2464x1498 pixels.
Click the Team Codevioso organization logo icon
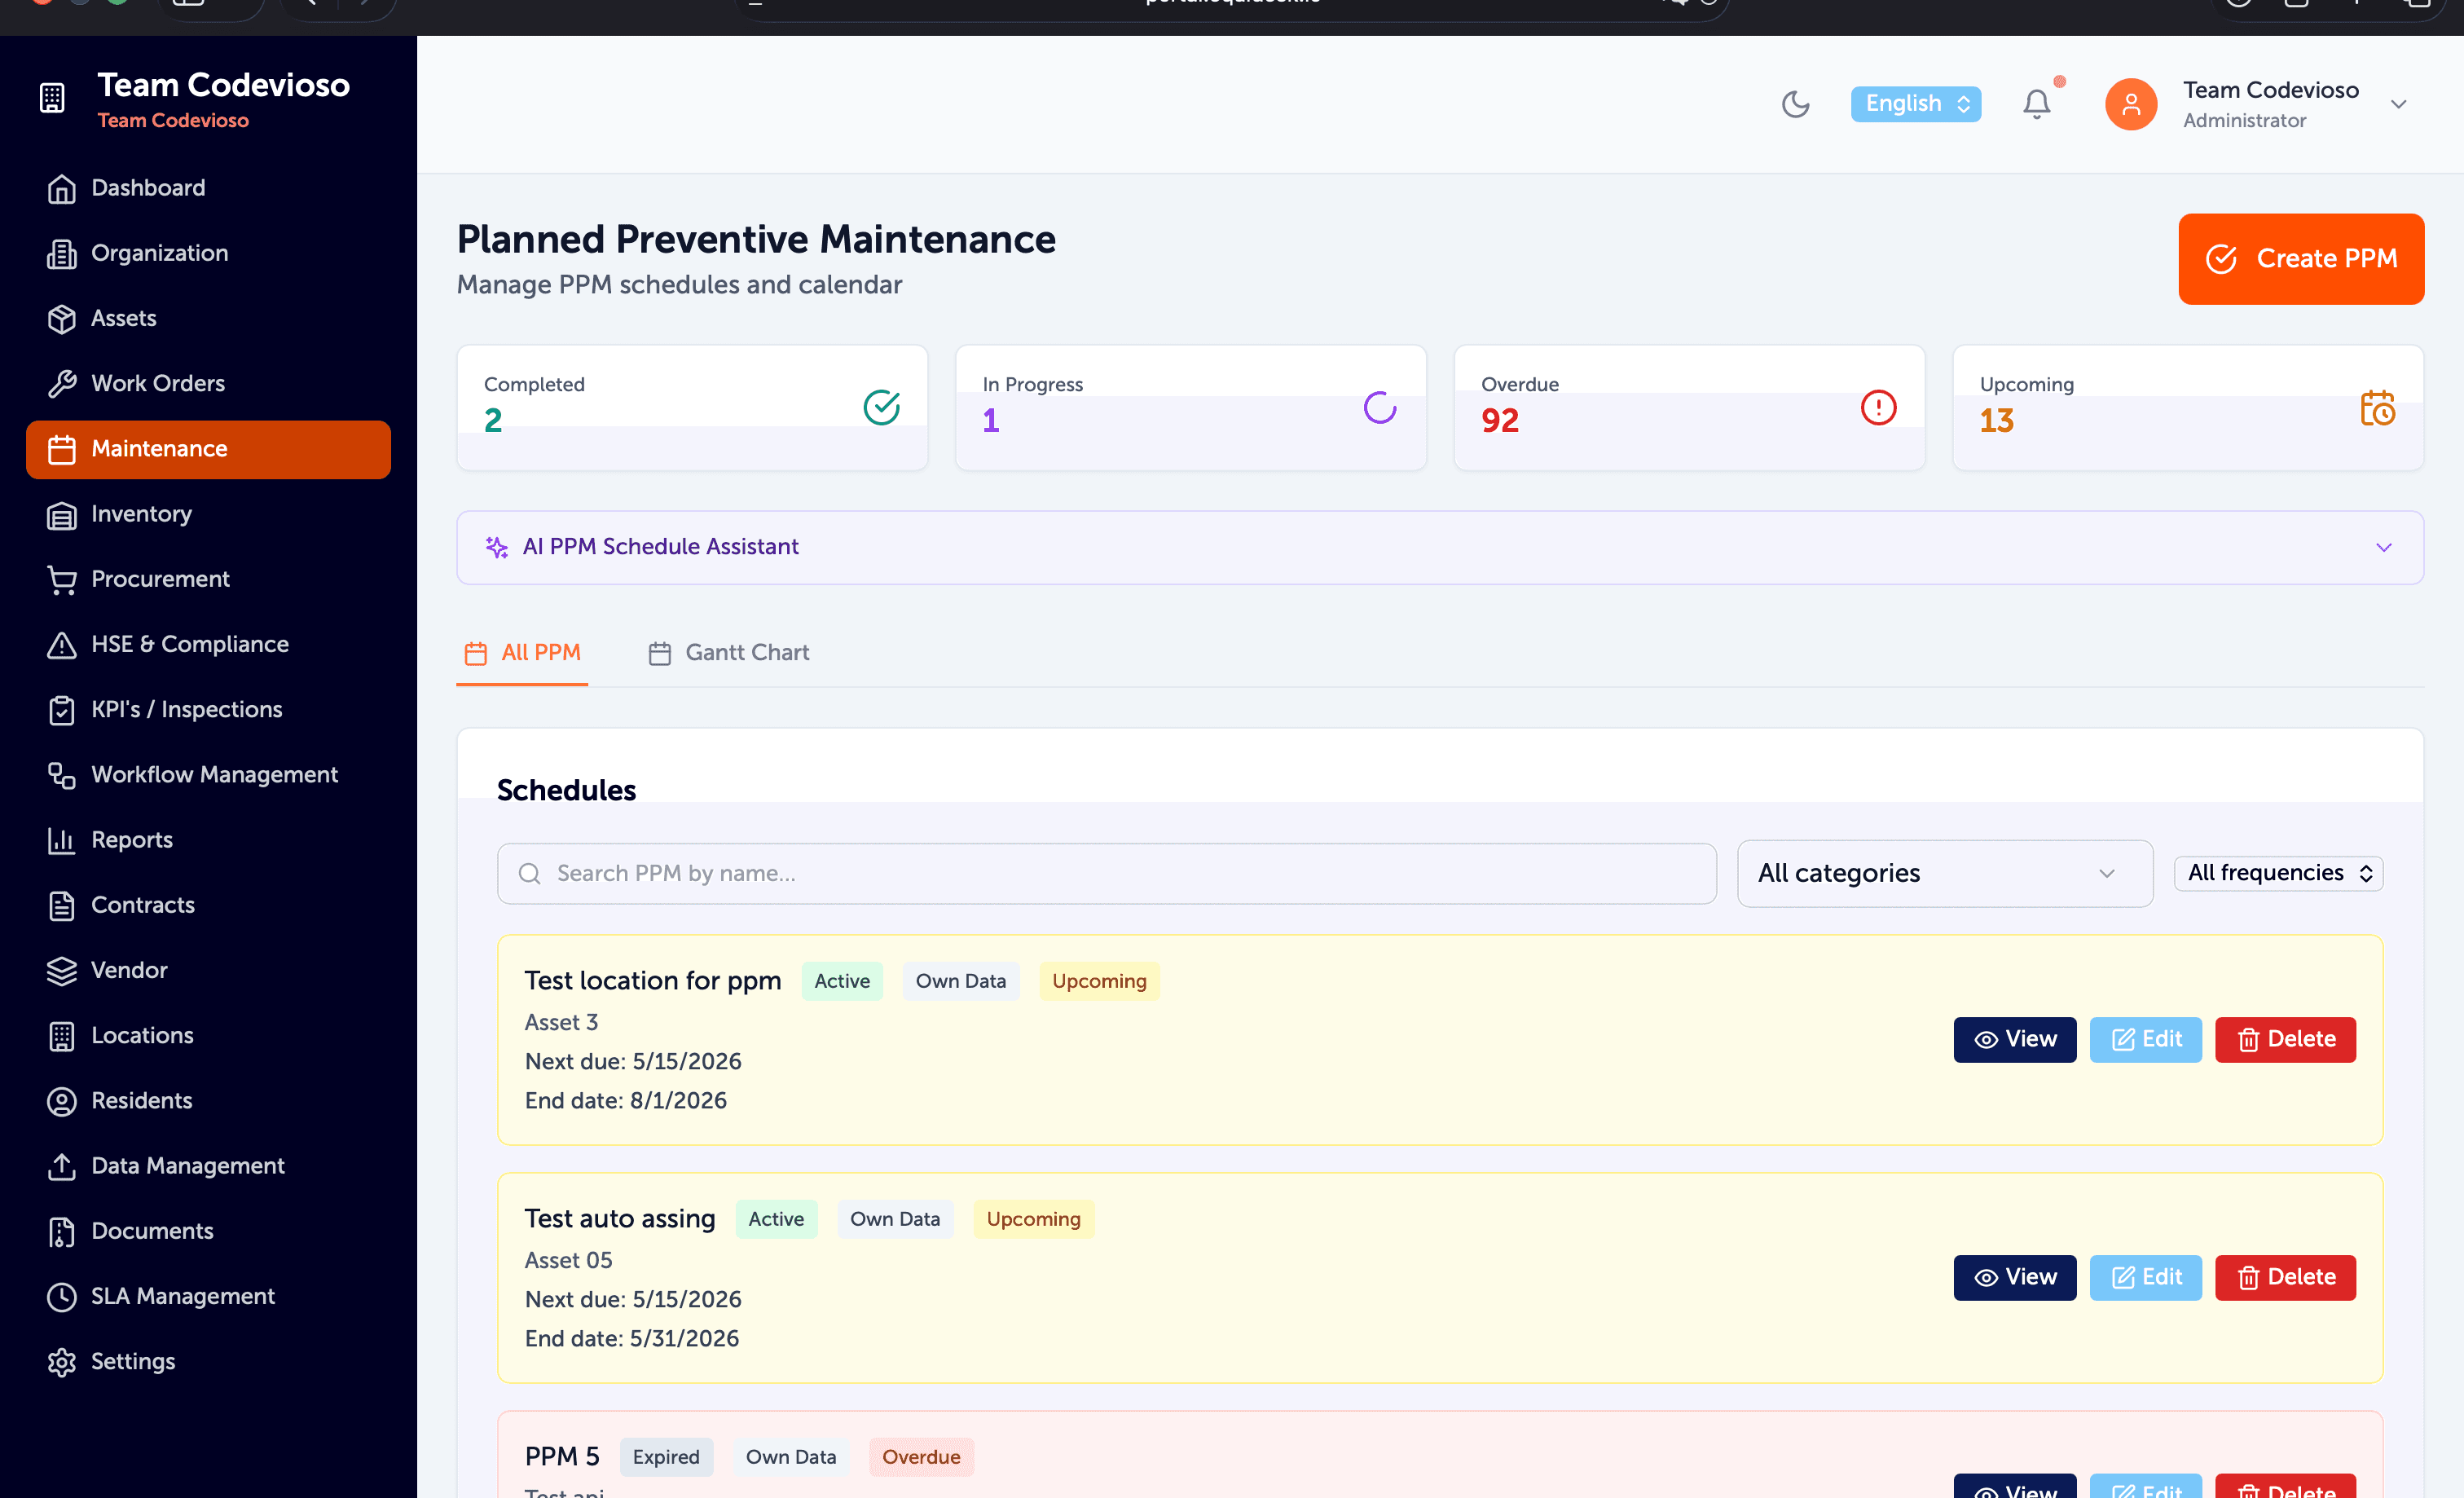(x=52, y=98)
